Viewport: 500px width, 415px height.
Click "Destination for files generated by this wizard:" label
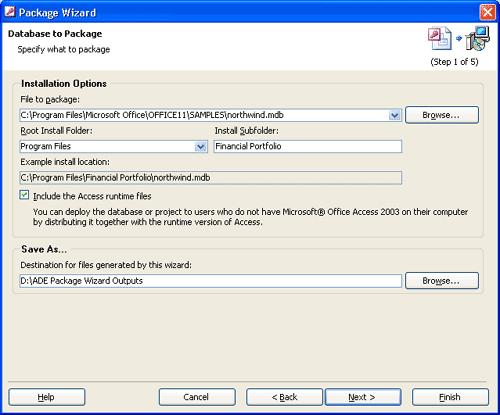(106, 265)
